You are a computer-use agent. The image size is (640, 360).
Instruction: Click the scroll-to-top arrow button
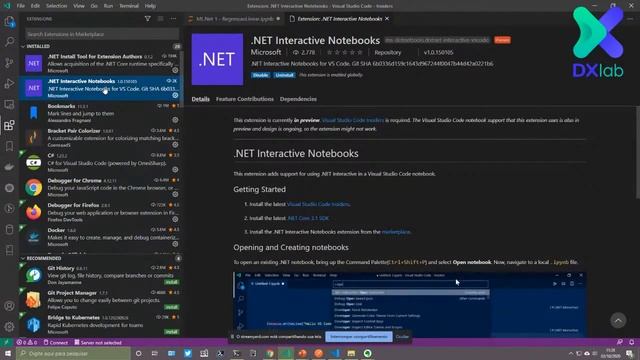click(x=618, y=320)
